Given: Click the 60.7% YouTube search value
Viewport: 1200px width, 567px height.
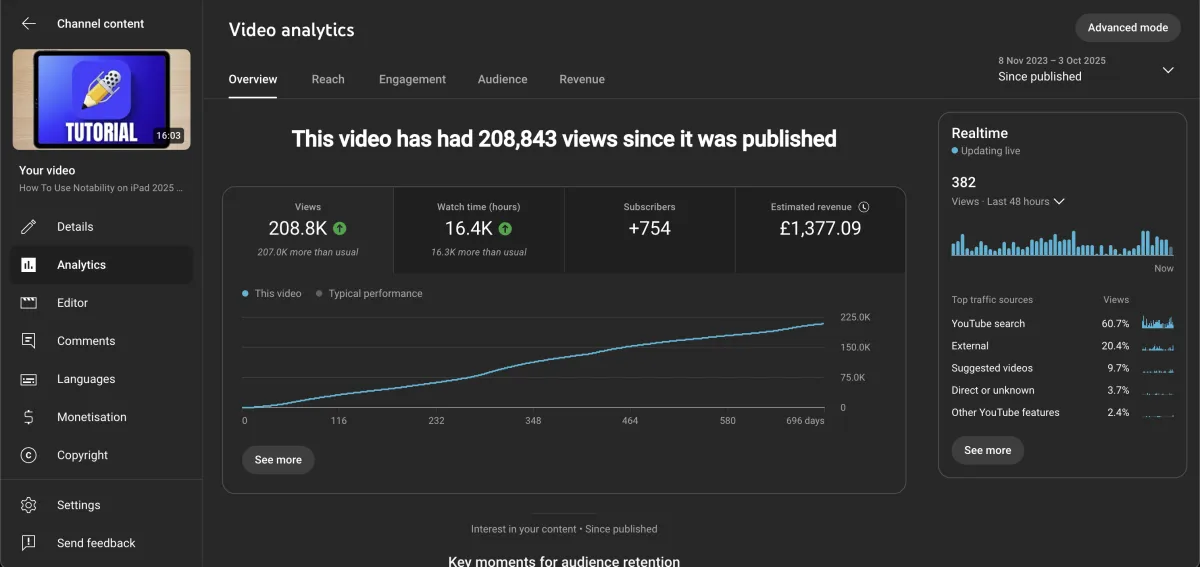Looking at the screenshot, I should click(x=1115, y=324).
